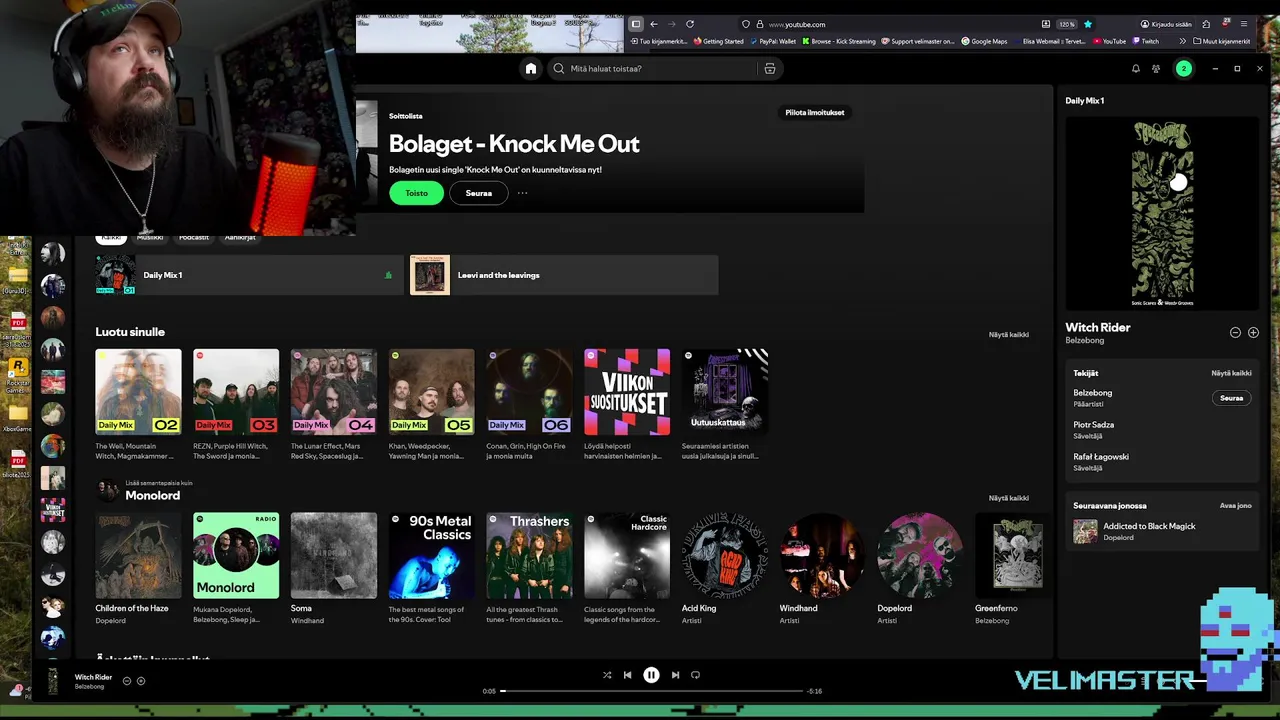Open the Browse icon in Spotify search bar
The width and height of the screenshot is (1280, 720).
(x=769, y=69)
